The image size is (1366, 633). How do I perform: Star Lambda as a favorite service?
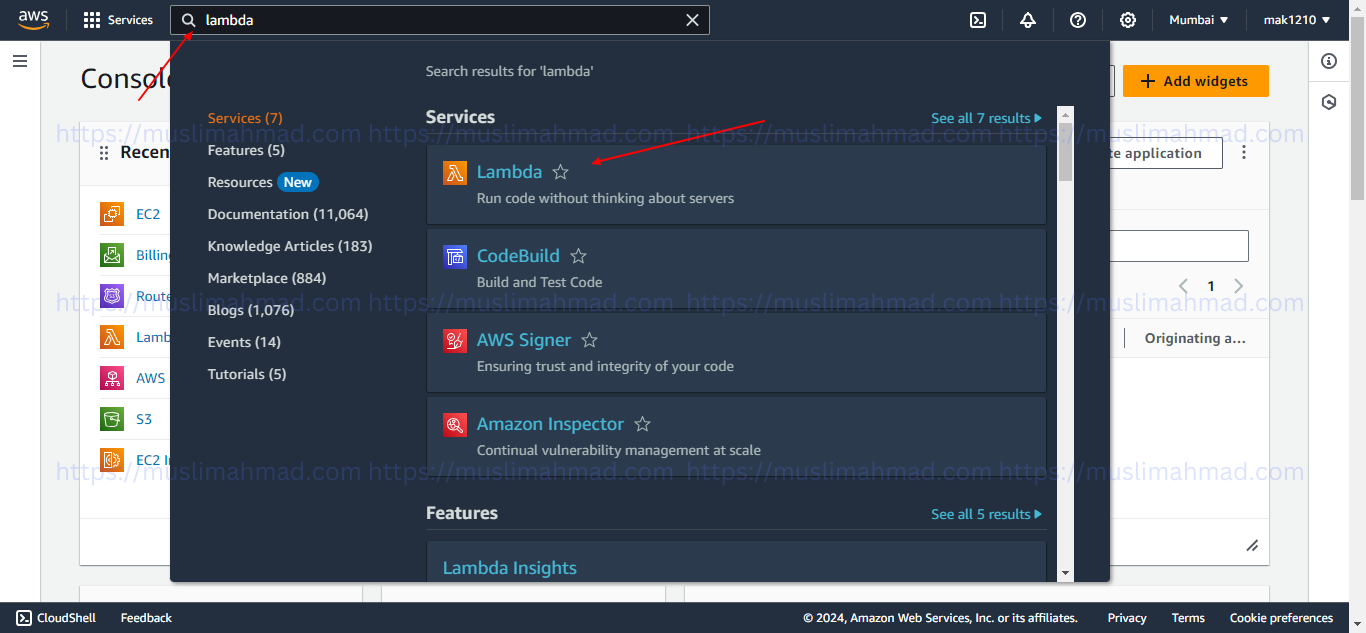[560, 172]
